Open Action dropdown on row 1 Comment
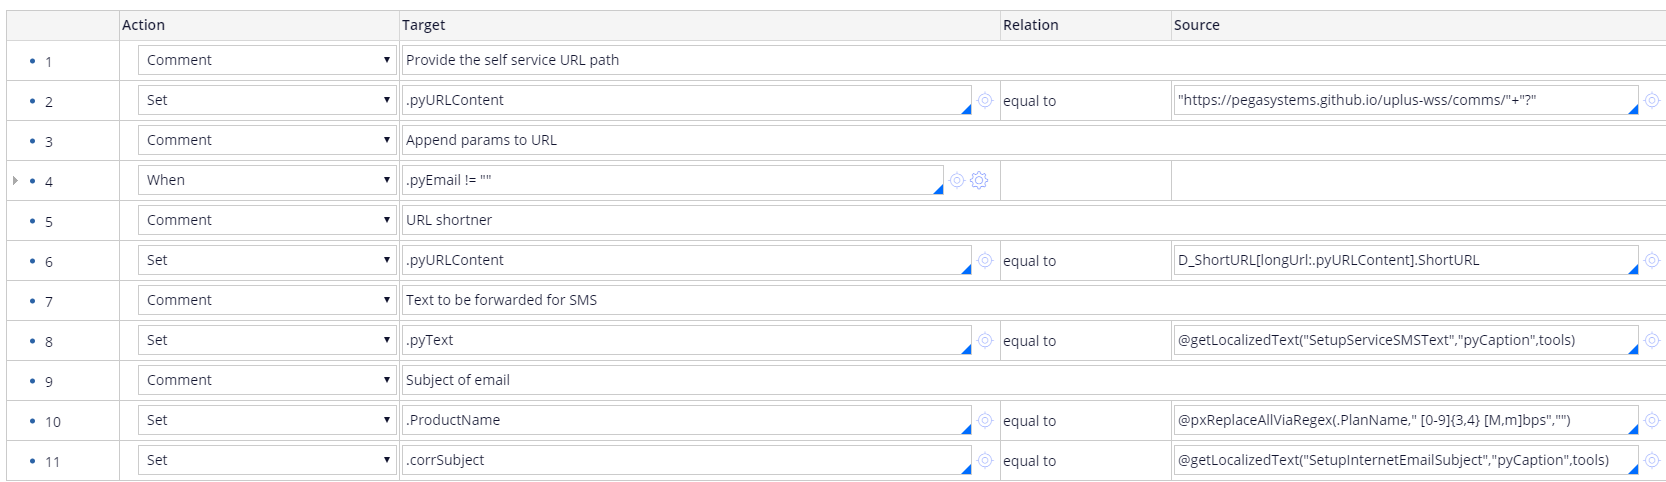1666x482 pixels. [267, 60]
